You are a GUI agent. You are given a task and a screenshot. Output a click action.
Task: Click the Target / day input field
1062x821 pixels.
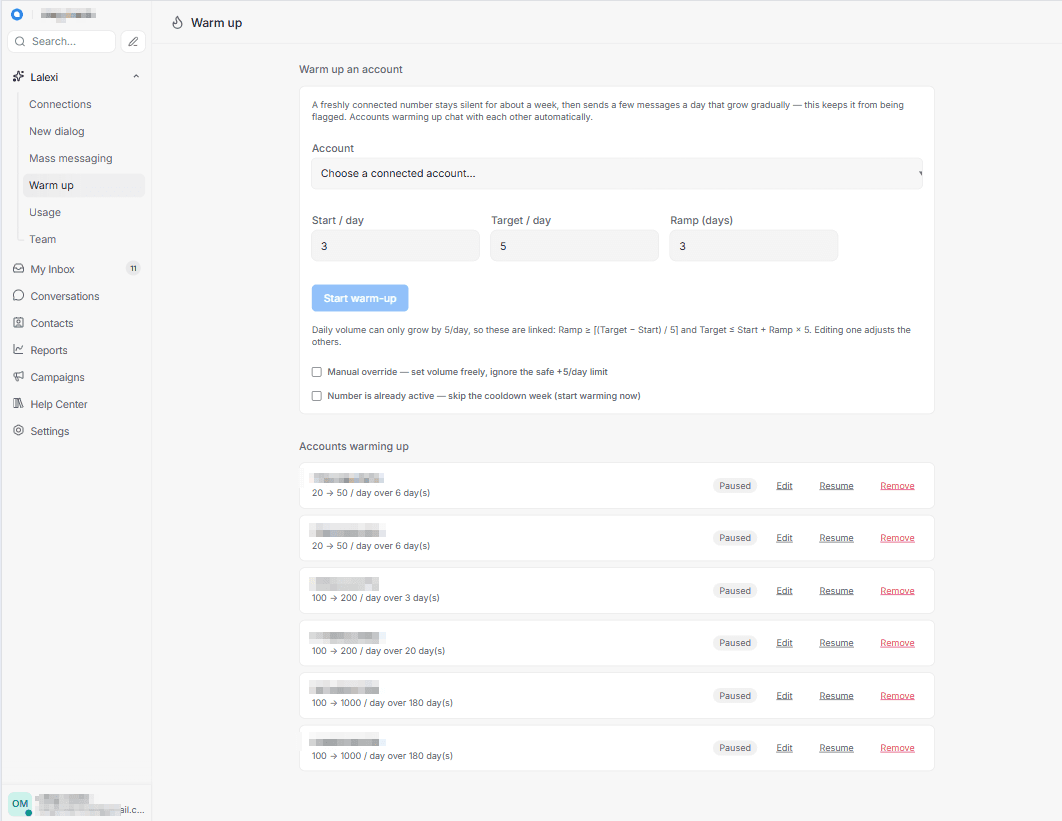[x=574, y=246]
